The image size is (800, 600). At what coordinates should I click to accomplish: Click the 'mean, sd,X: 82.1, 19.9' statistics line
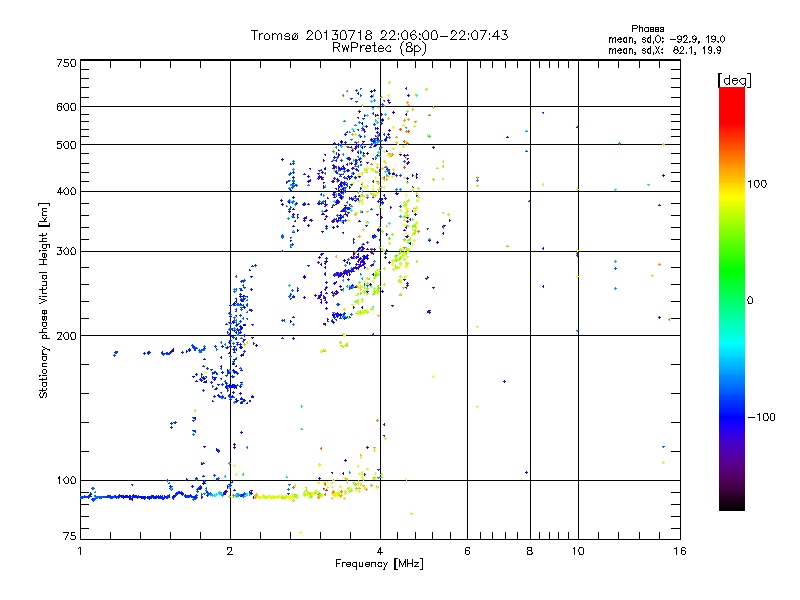pos(664,50)
